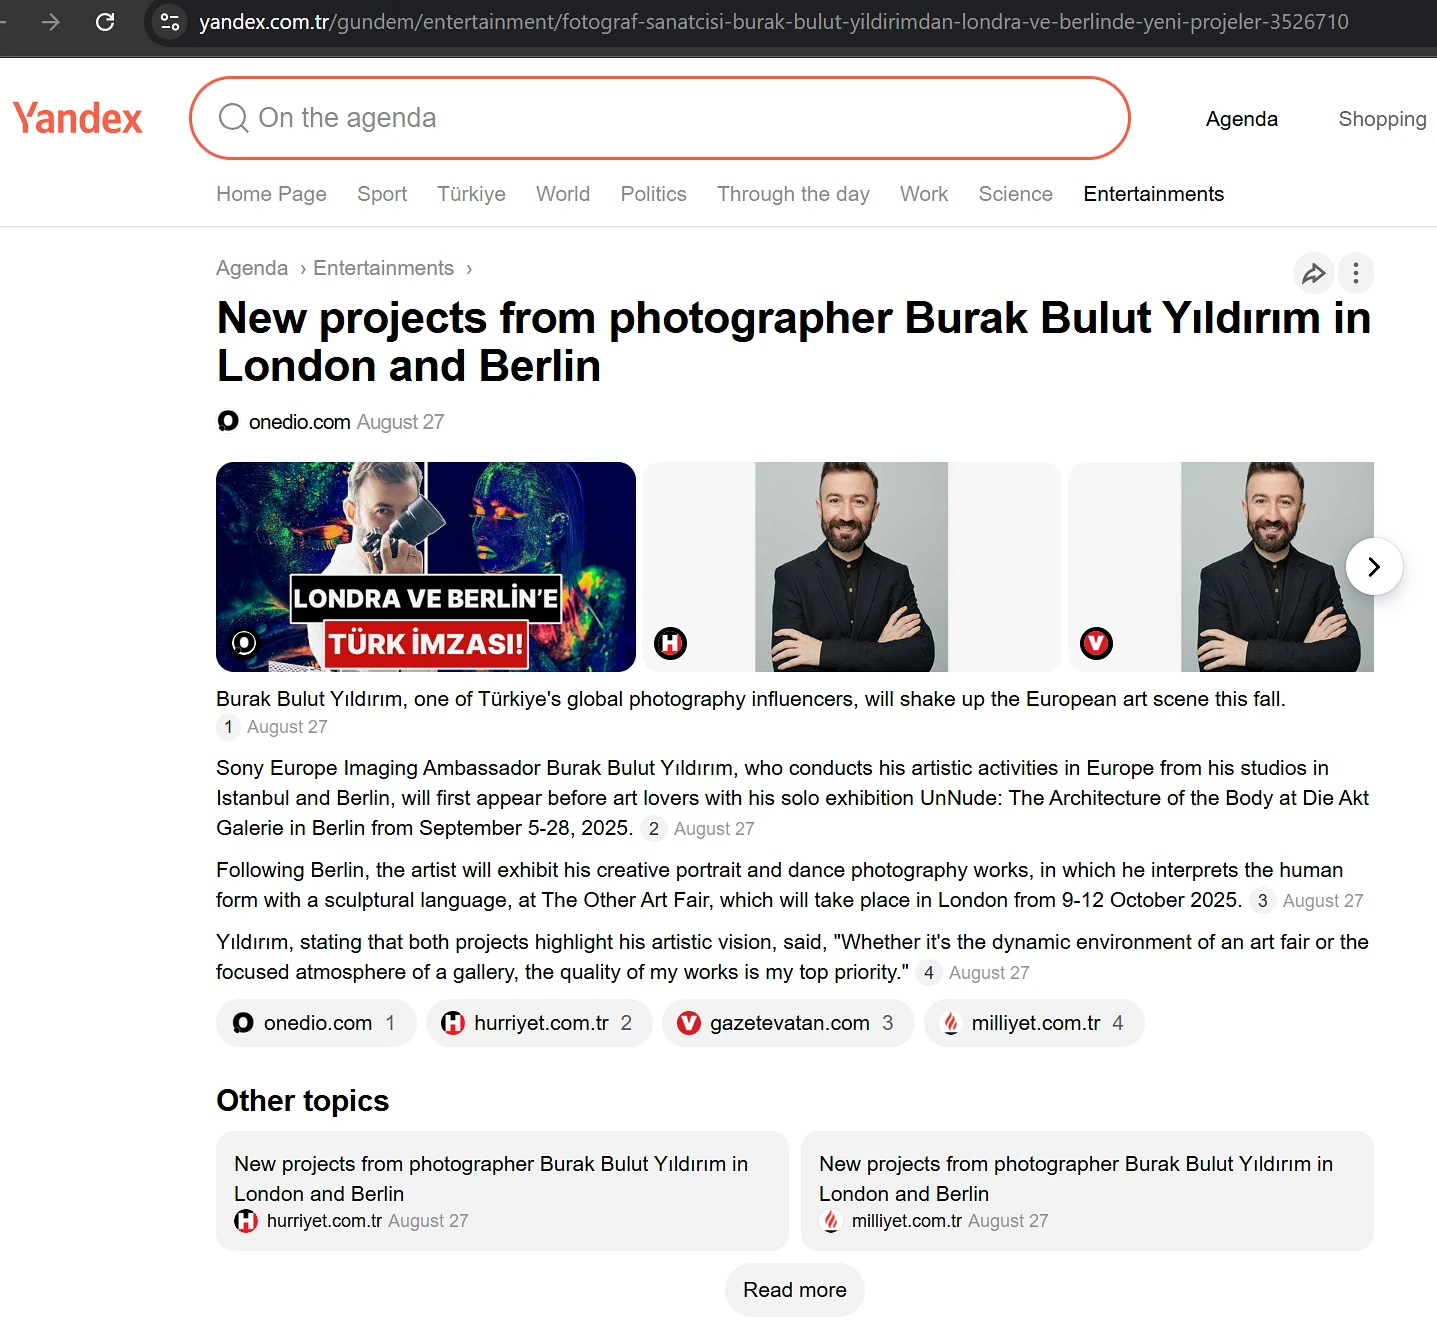Select the Sport category tab

382,194
